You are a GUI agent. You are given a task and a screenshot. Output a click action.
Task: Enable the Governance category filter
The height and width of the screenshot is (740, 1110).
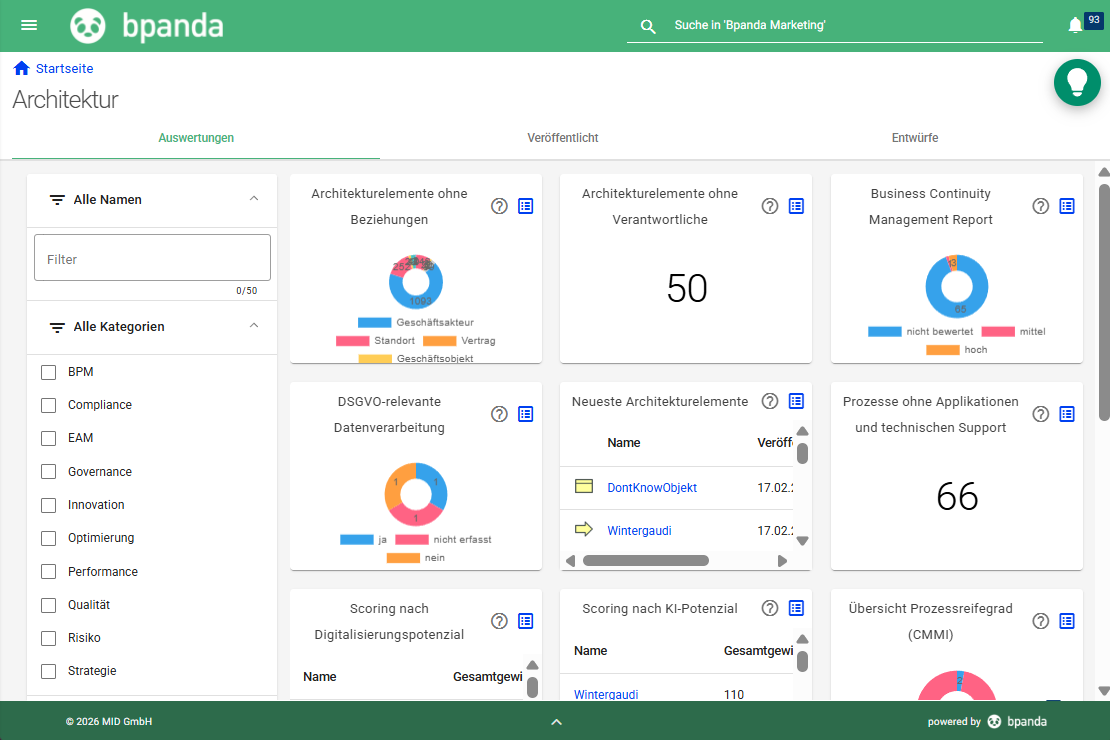point(47,471)
